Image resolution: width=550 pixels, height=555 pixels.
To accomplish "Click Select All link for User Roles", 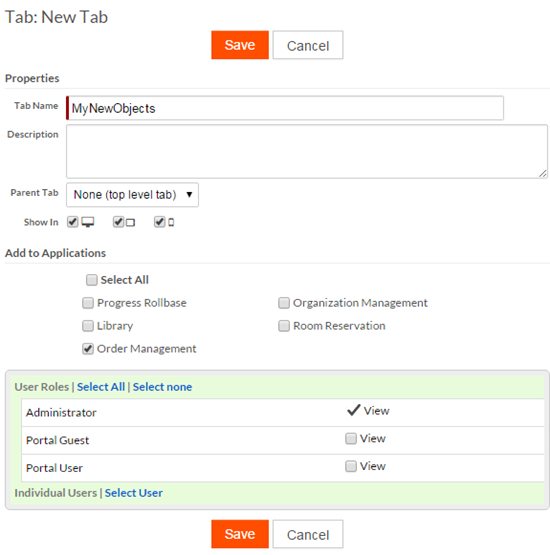I will pos(101,387).
